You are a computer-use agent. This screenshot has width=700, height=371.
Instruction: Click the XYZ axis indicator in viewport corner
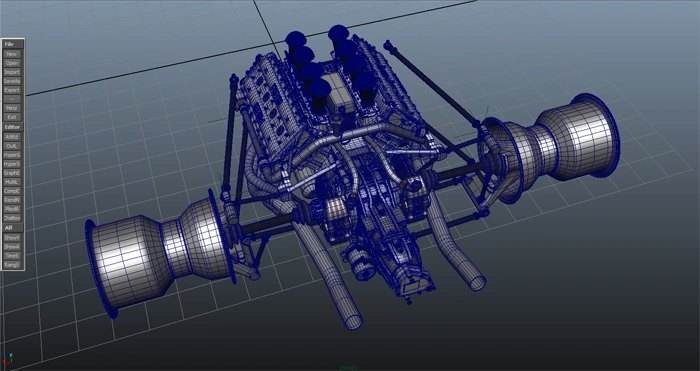pyautogui.click(x=8, y=358)
